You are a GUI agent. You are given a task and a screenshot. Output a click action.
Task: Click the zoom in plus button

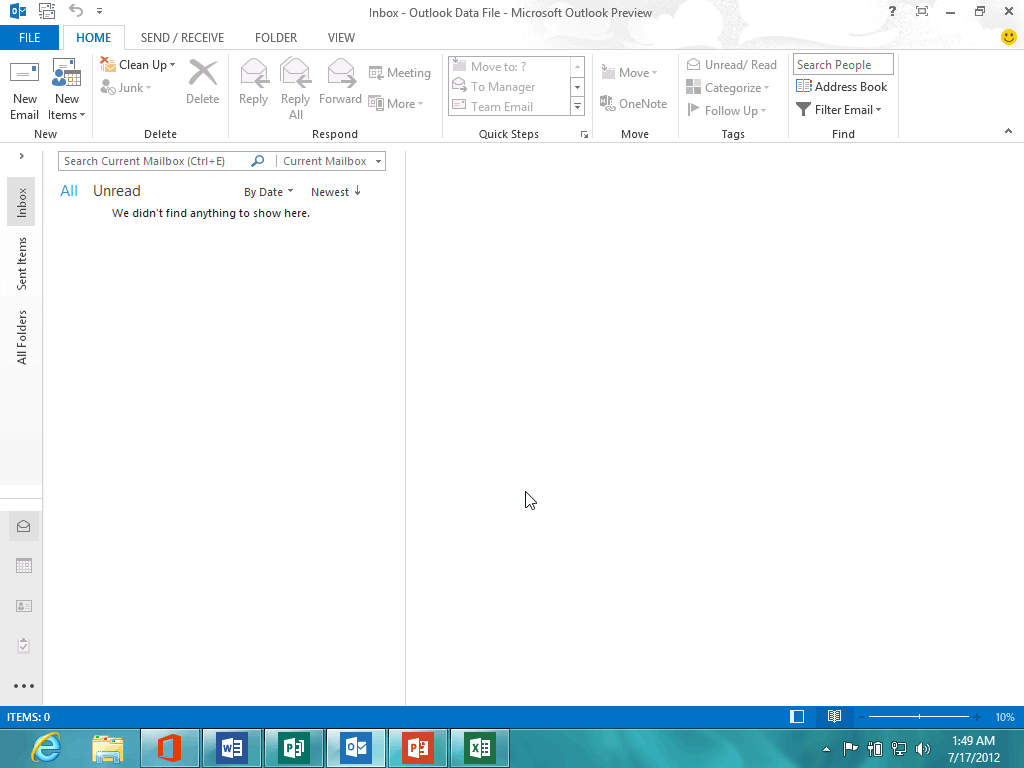click(977, 717)
